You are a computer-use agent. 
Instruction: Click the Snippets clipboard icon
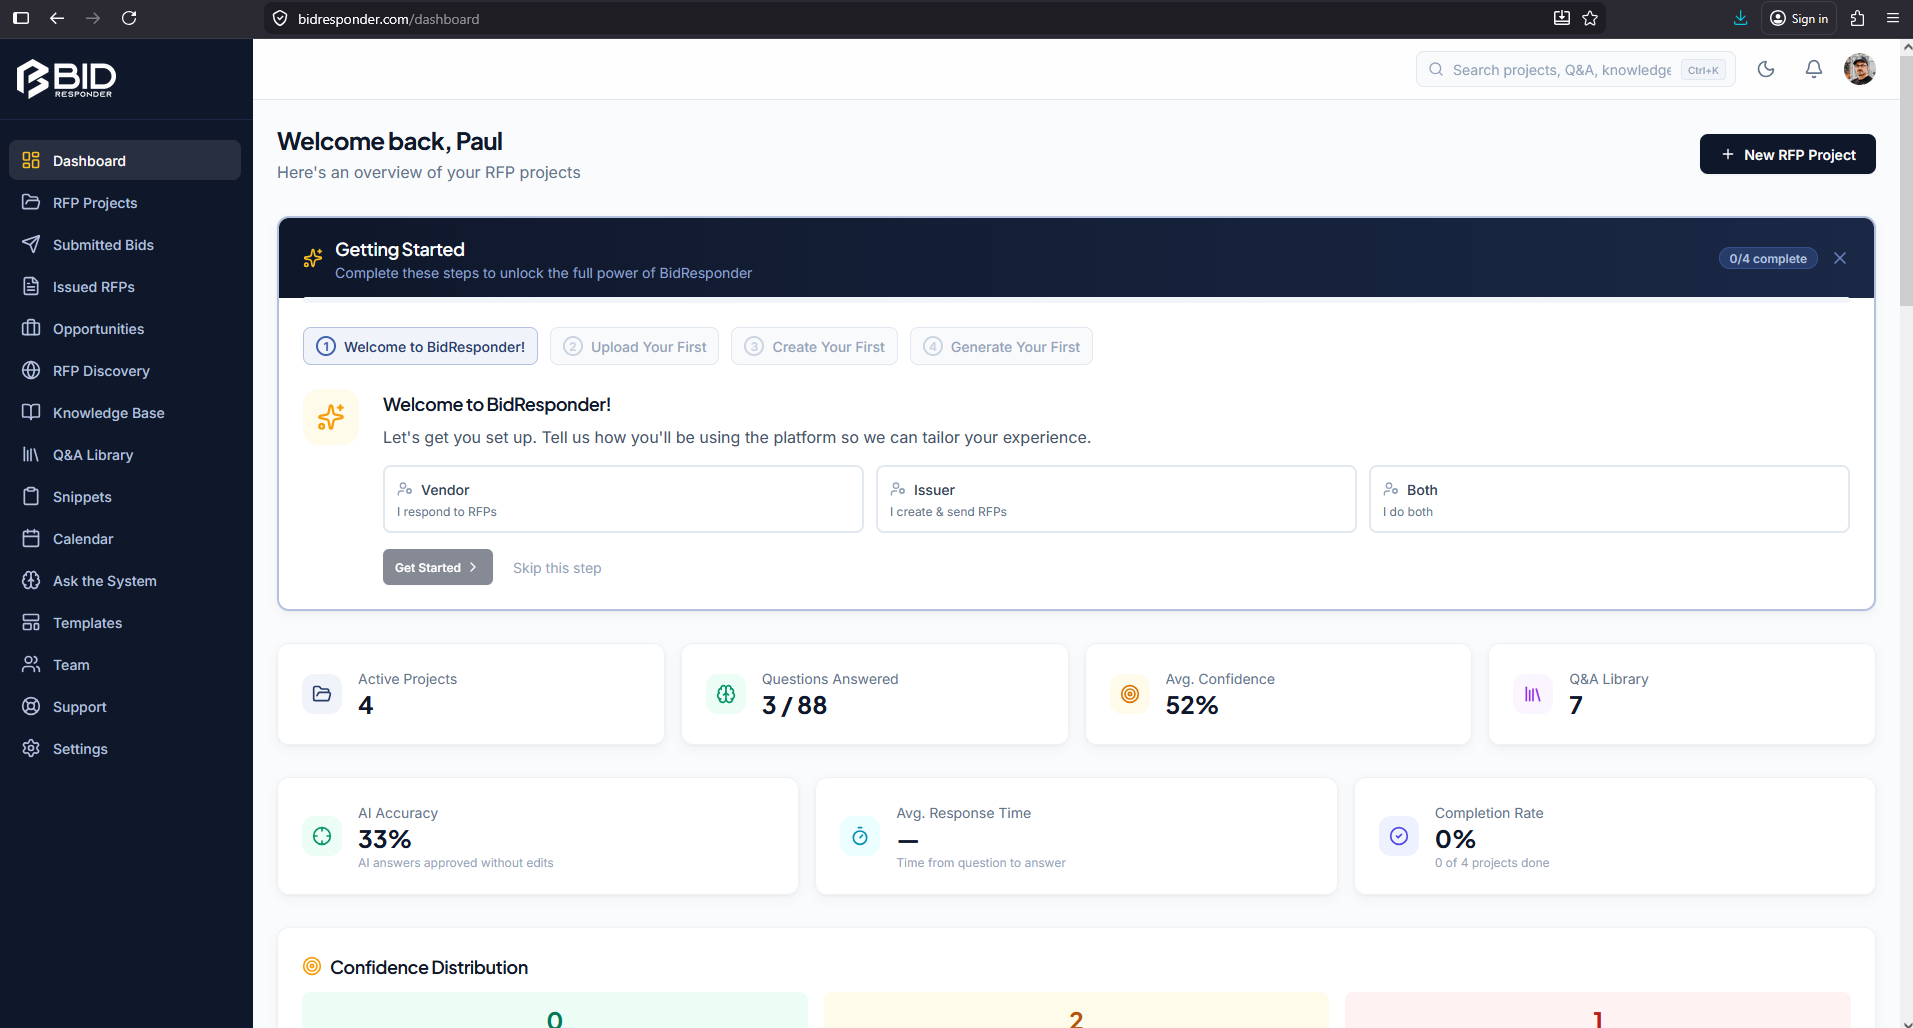point(31,496)
